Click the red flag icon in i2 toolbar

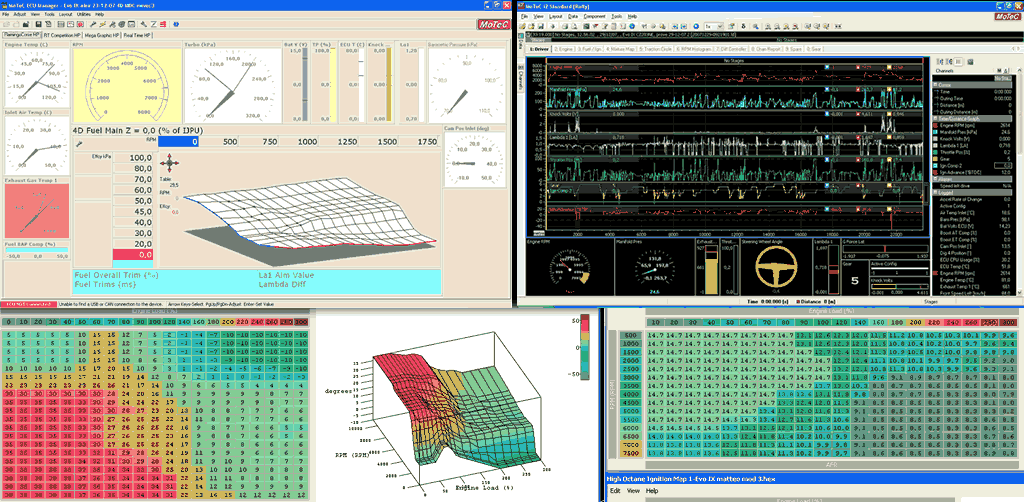596,26
